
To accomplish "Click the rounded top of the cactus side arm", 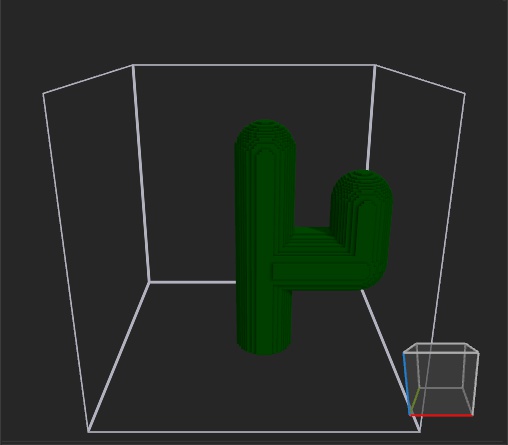I will tap(363, 184).
